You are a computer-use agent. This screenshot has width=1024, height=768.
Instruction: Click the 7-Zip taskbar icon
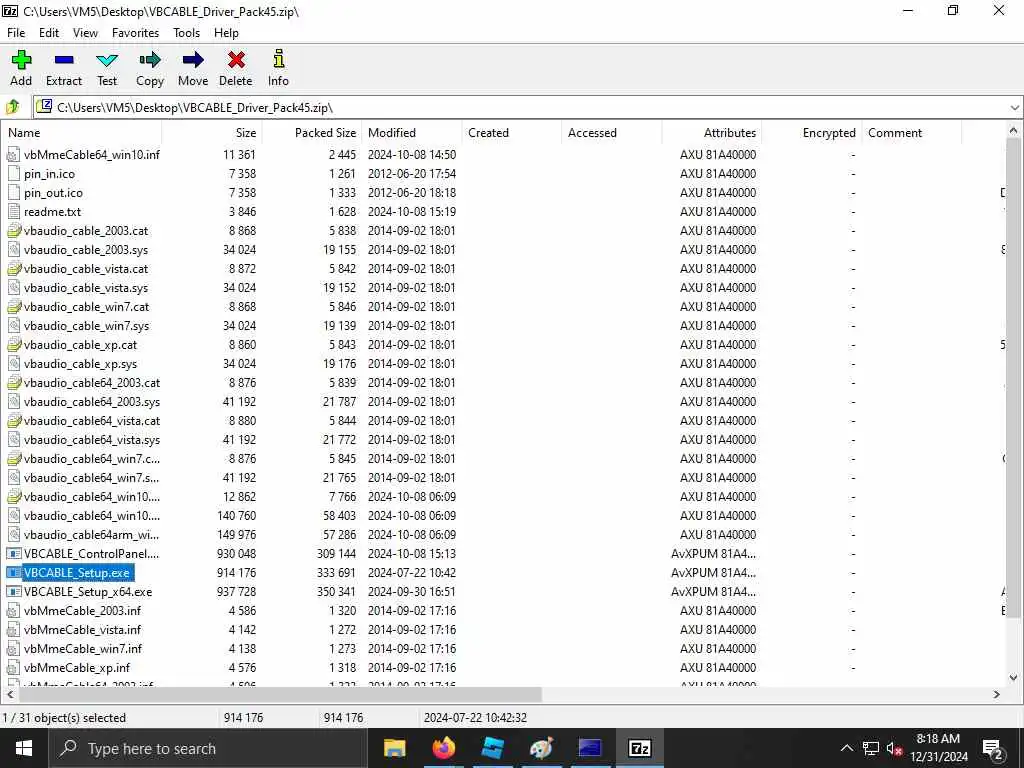(639, 748)
